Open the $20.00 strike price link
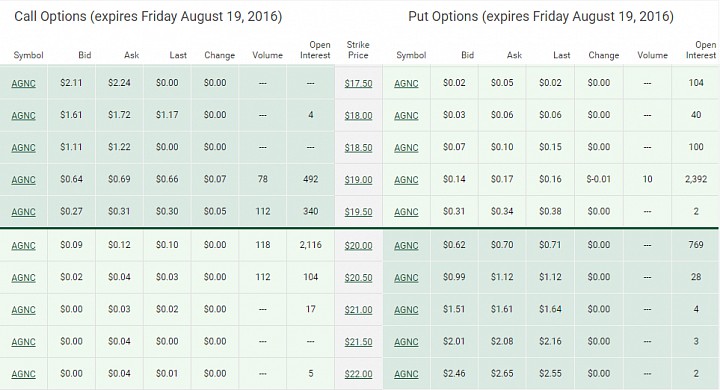The image size is (720, 390). pos(358,246)
